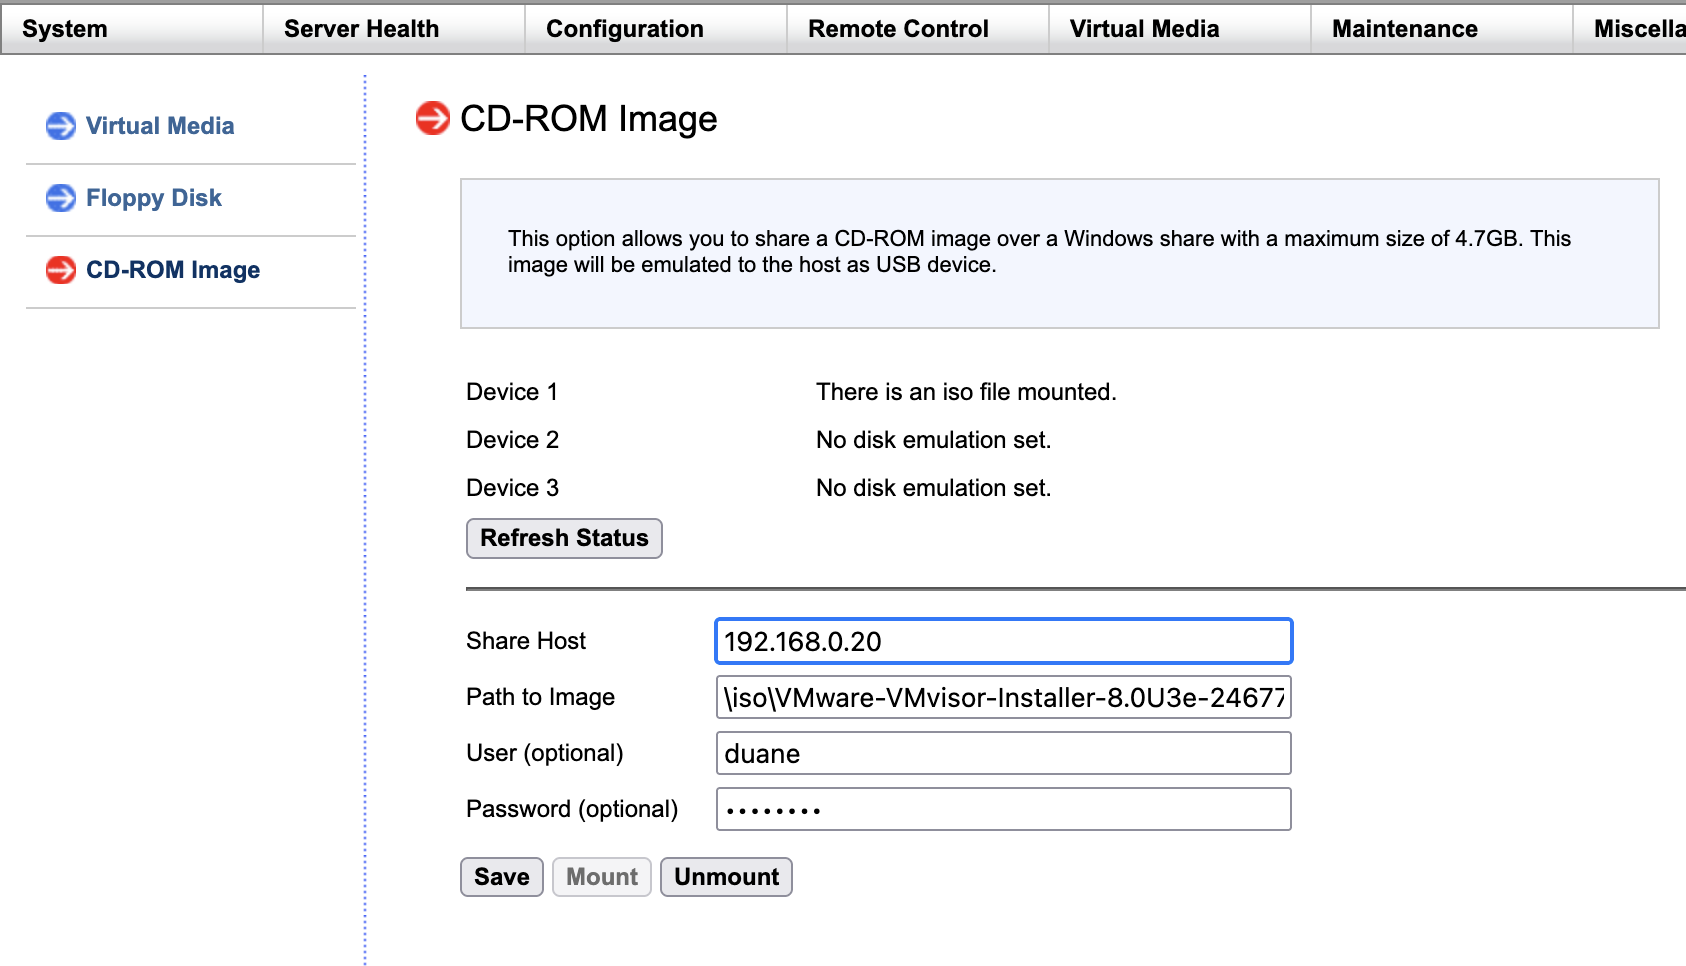This screenshot has height=966, width=1686.
Task: Go to the Maintenance tab
Action: click(1404, 29)
